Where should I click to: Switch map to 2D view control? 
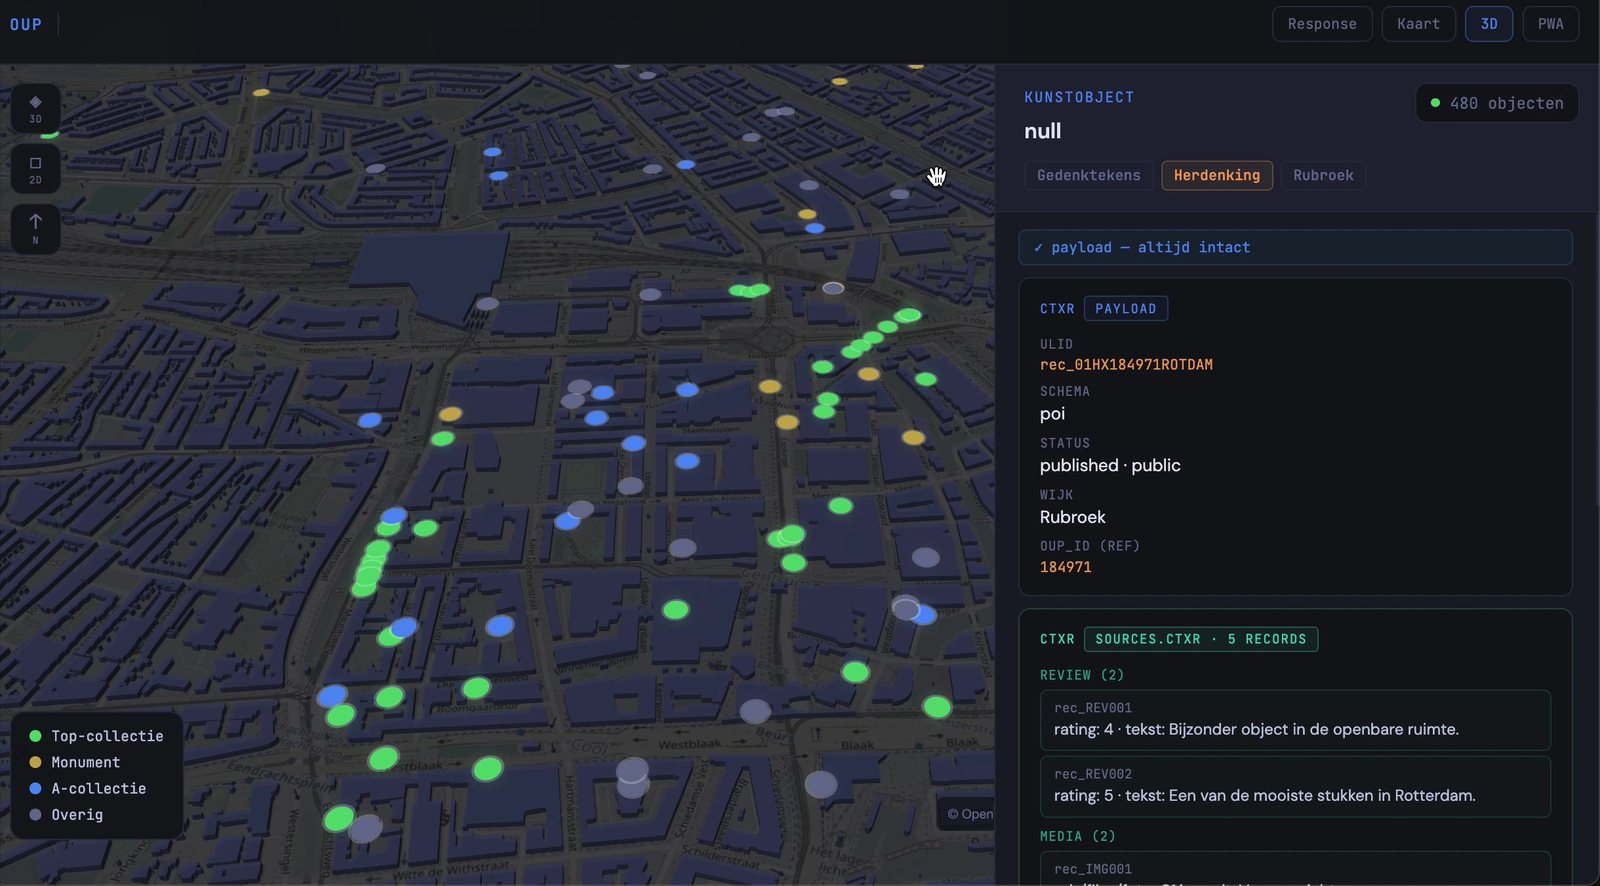point(35,169)
